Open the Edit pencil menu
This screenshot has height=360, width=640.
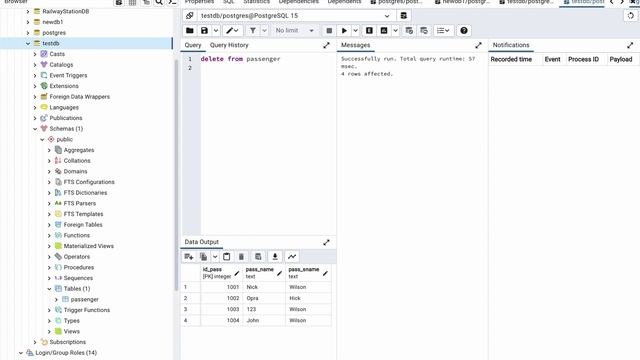click(x=233, y=31)
